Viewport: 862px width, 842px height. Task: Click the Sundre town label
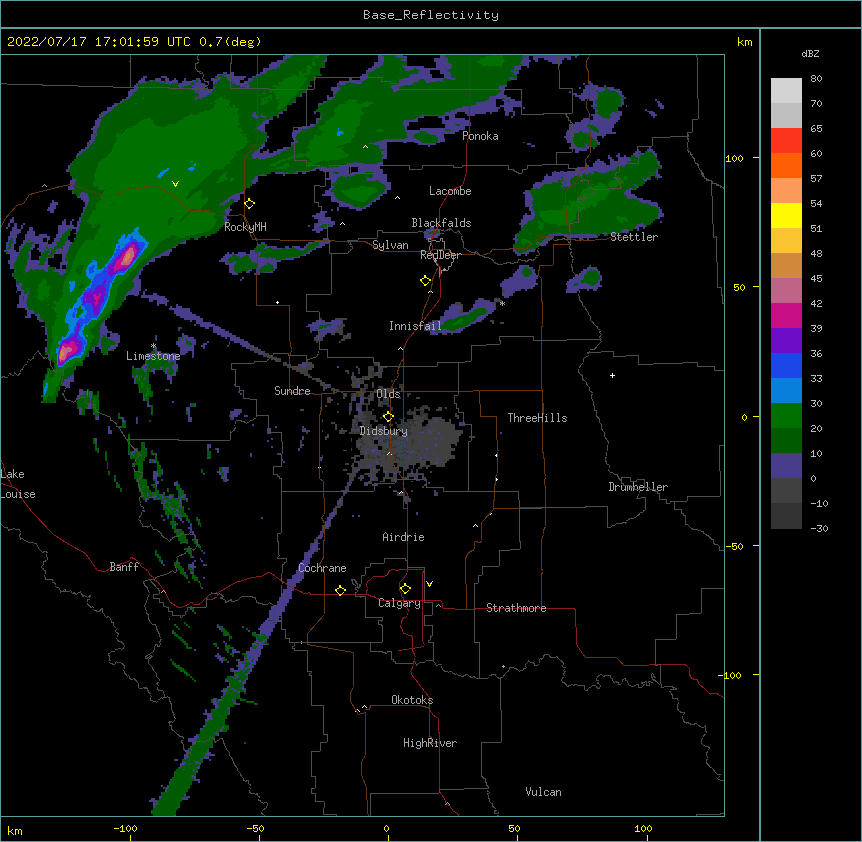tap(292, 391)
